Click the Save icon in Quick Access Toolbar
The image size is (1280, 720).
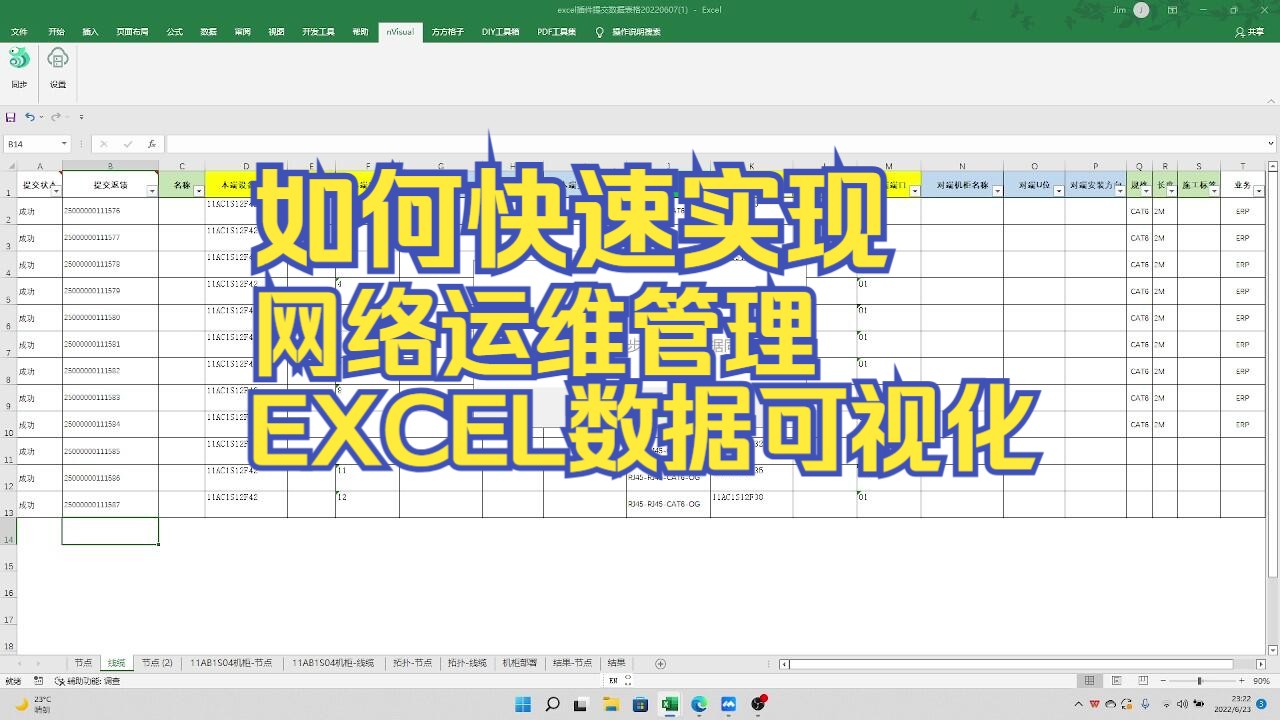[x=10, y=118]
